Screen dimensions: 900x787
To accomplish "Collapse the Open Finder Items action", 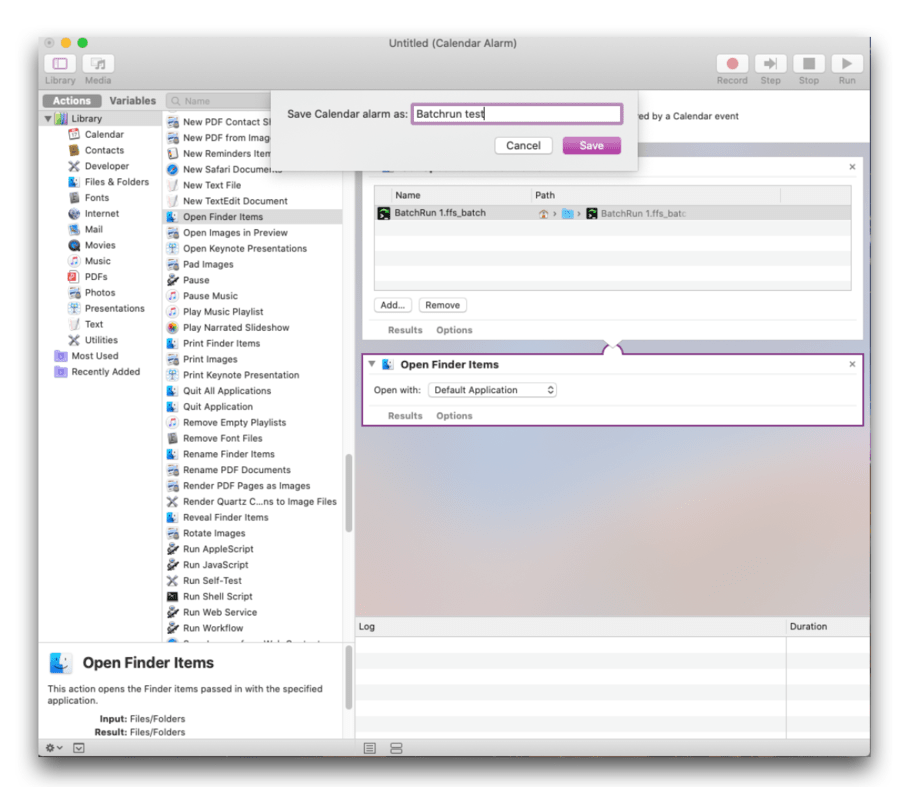I will pyautogui.click(x=372, y=364).
